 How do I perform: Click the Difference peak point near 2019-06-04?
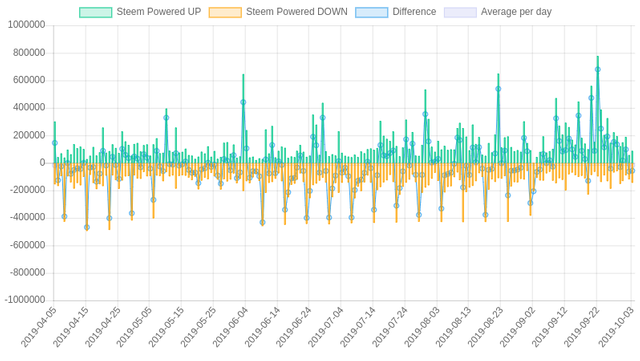pos(243,102)
